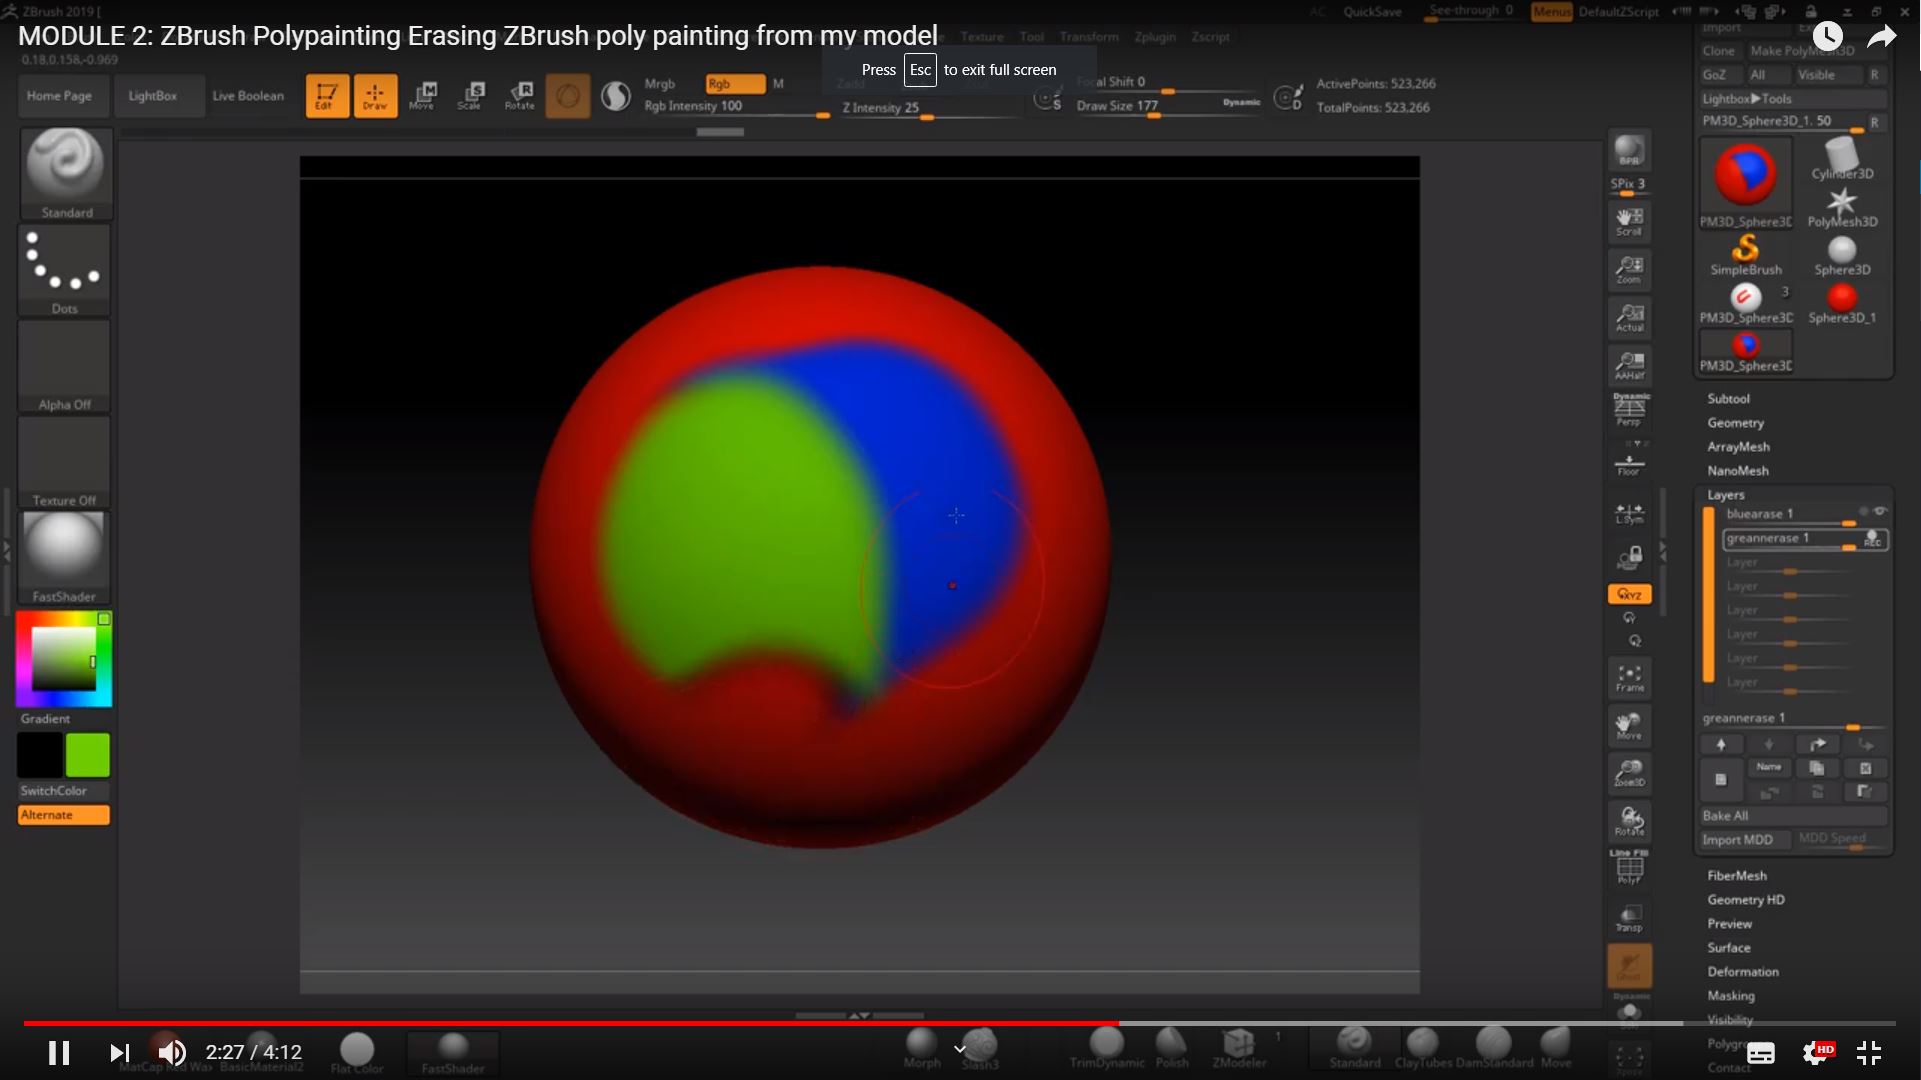The height and width of the screenshot is (1080, 1921).
Task: Toggle L.Sym local symmetry
Action: [1629, 514]
